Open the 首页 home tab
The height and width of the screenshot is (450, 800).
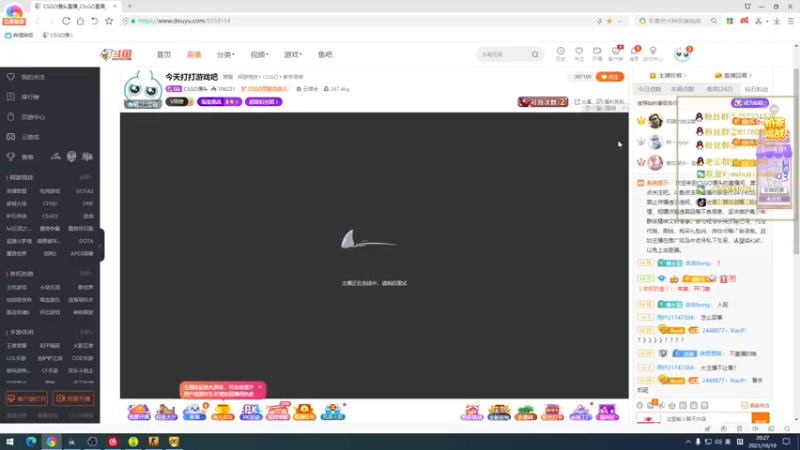(x=164, y=55)
